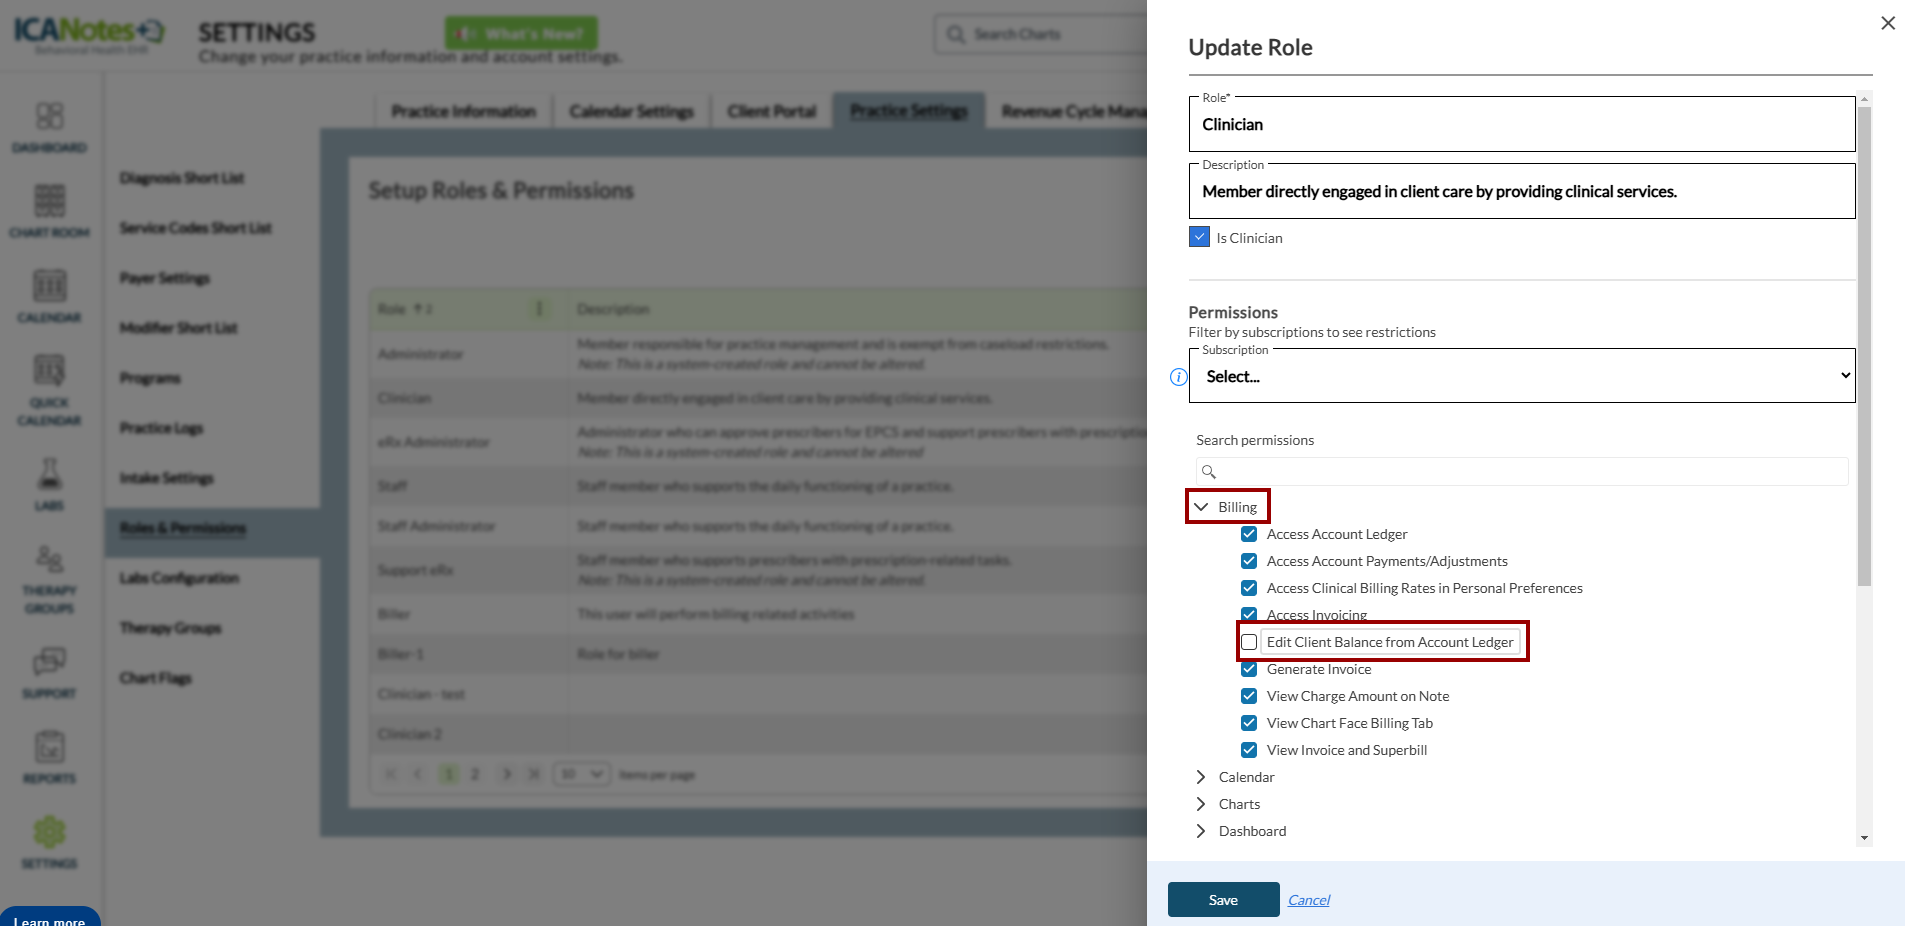
Task: Expand the Calendar permissions group
Action: (1201, 777)
